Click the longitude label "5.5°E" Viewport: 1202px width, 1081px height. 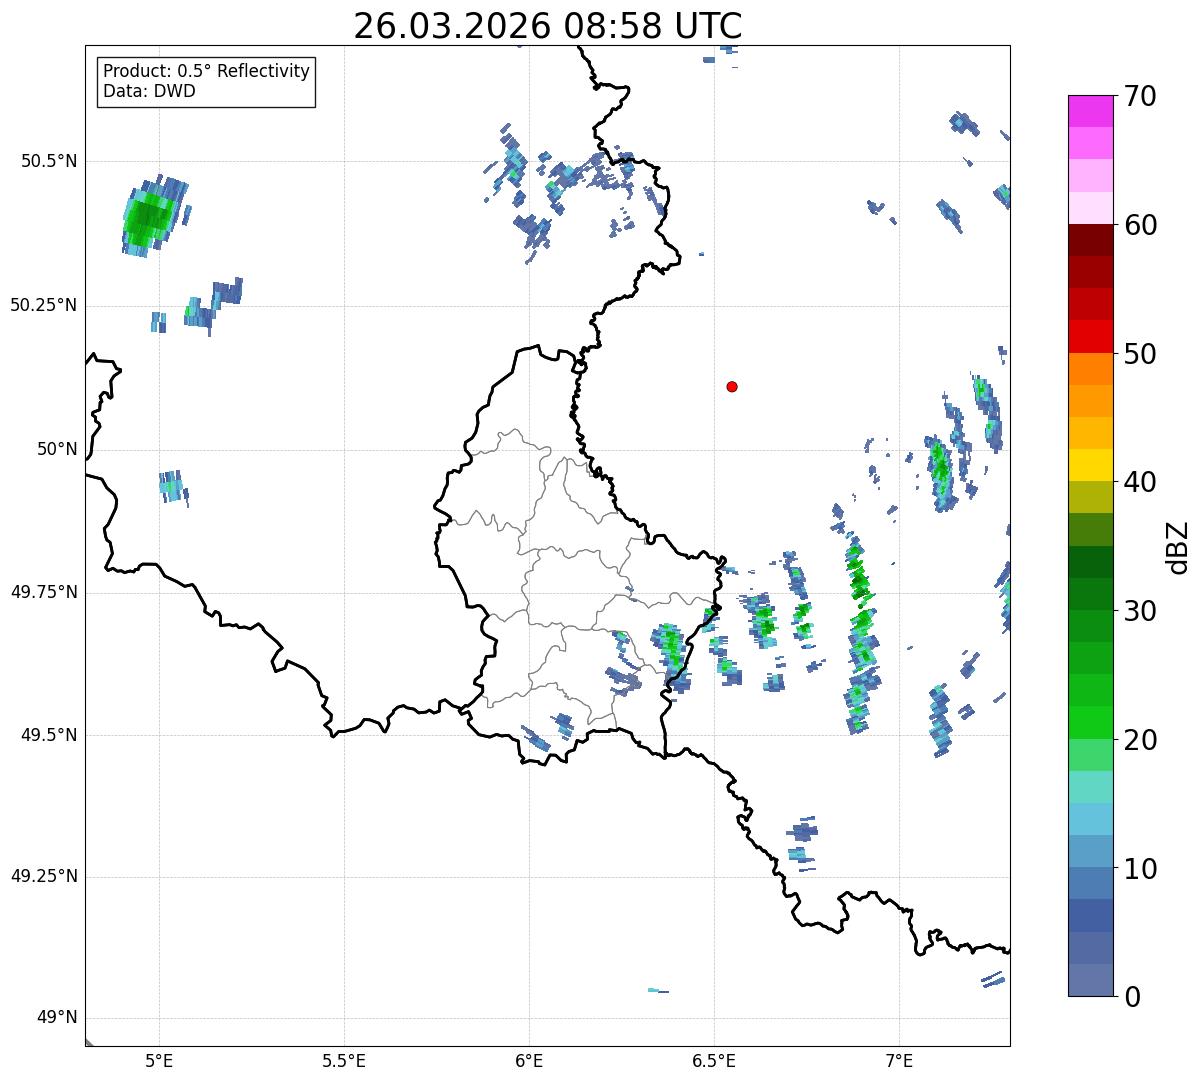pyautogui.click(x=344, y=1060)
